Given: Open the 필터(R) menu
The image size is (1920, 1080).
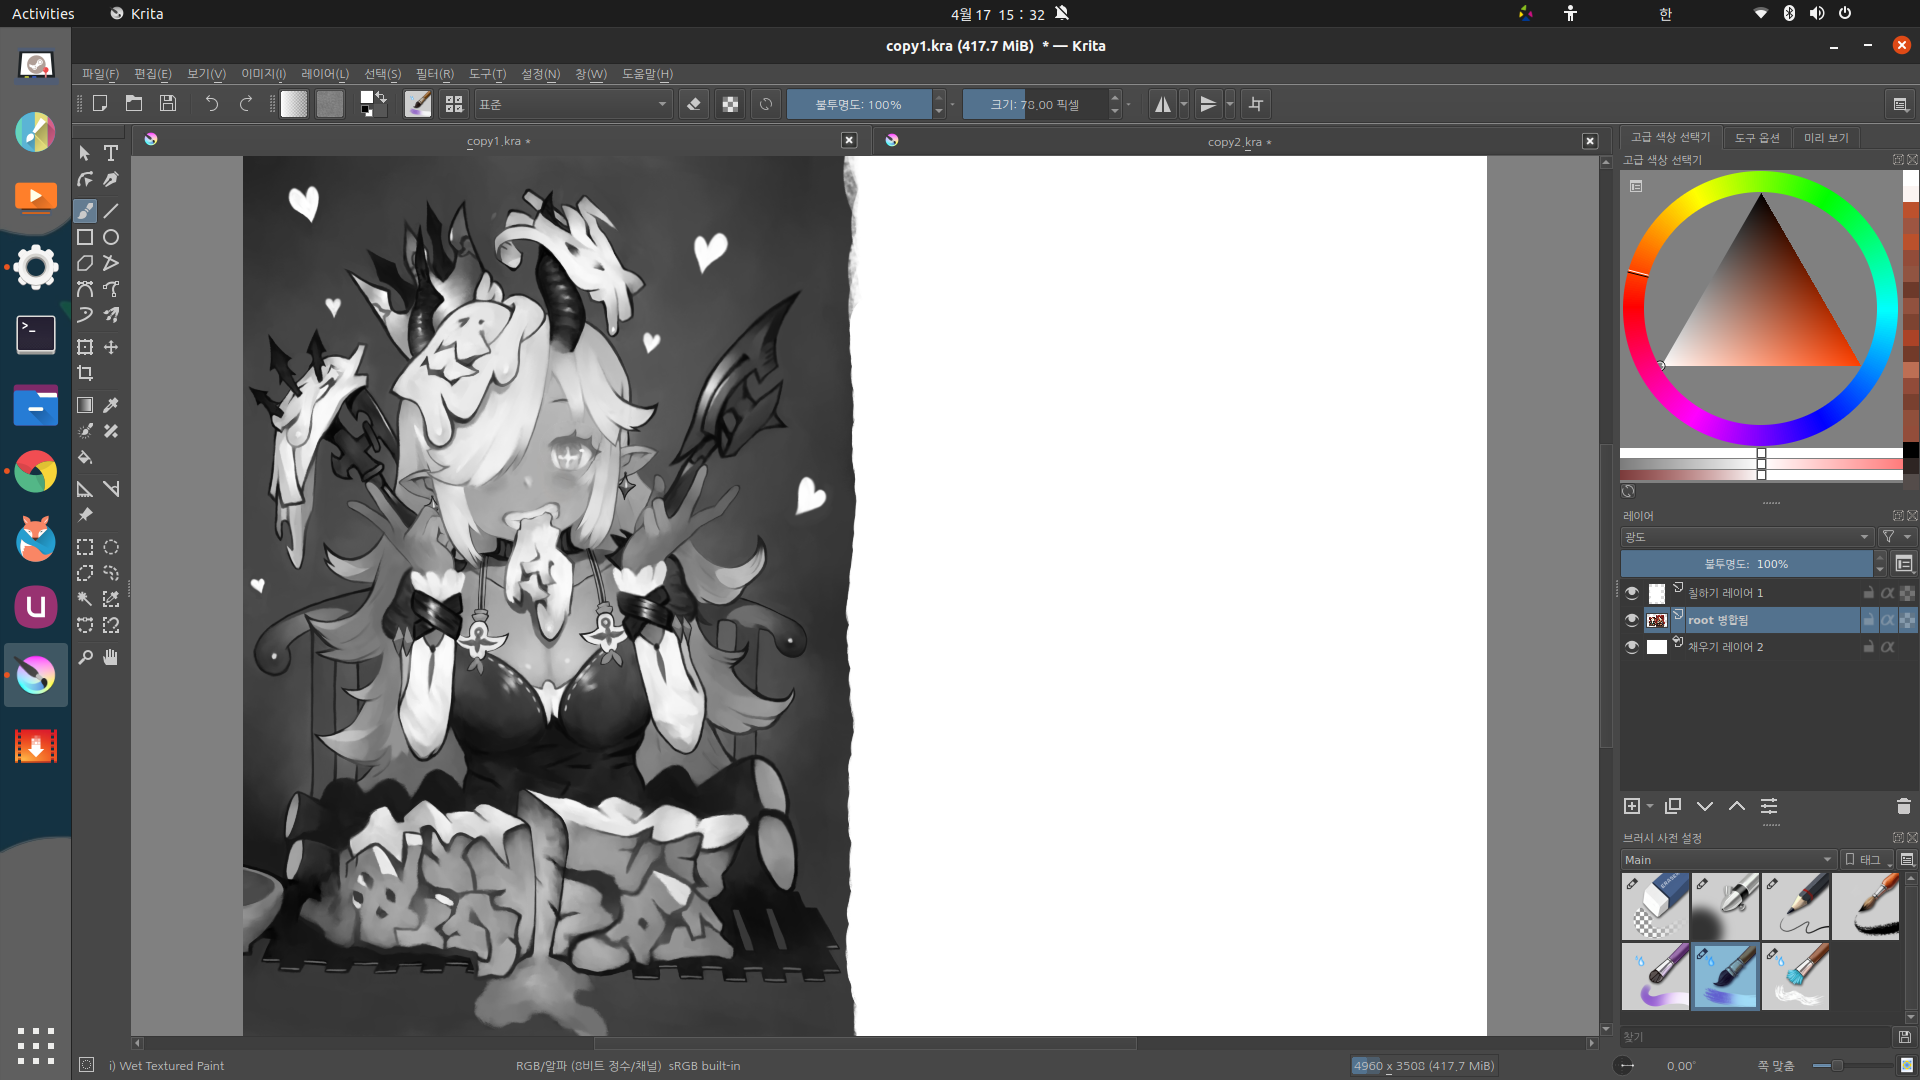Looking at the screenshot, I should [x=435, y=74].
